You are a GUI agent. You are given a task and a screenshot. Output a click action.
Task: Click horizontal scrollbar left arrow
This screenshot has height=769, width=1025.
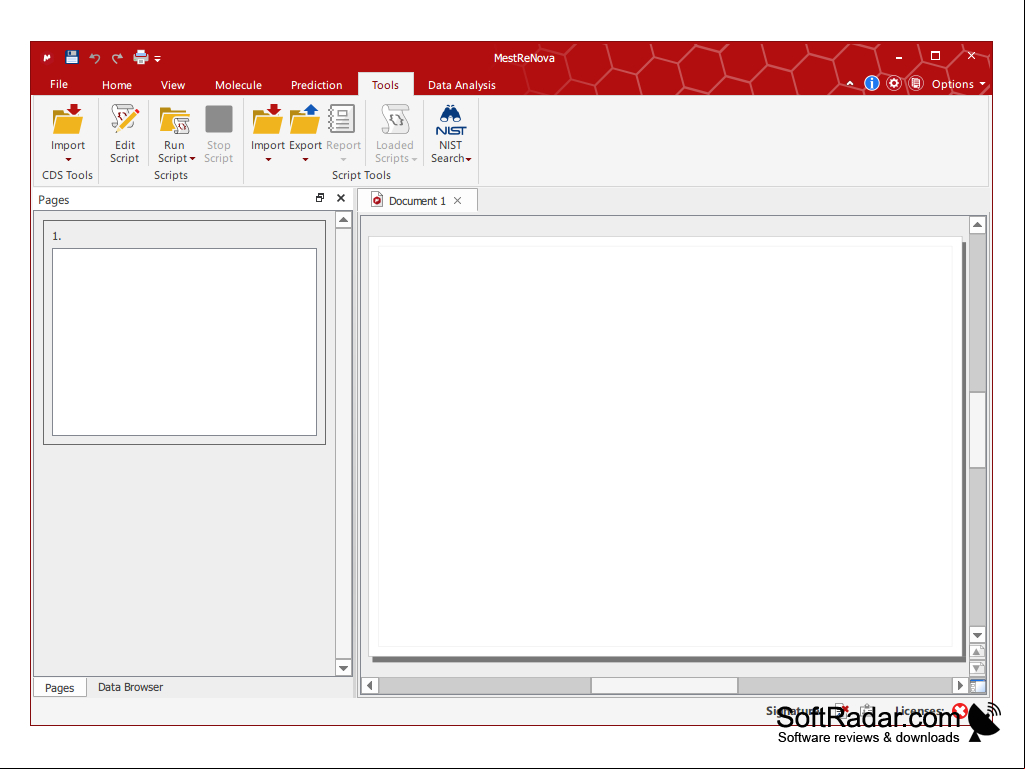tap(370, 685)
